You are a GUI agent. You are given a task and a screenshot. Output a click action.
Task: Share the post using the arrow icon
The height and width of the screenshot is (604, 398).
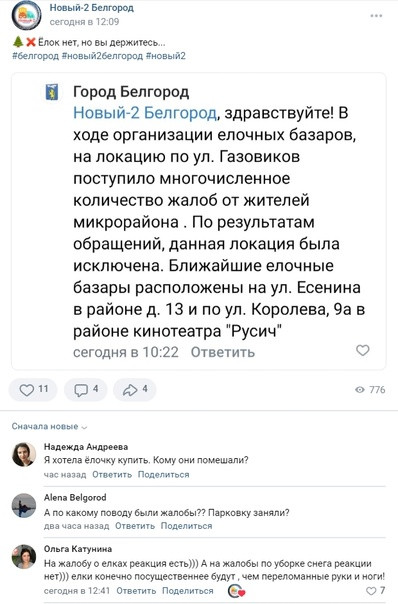134,390
